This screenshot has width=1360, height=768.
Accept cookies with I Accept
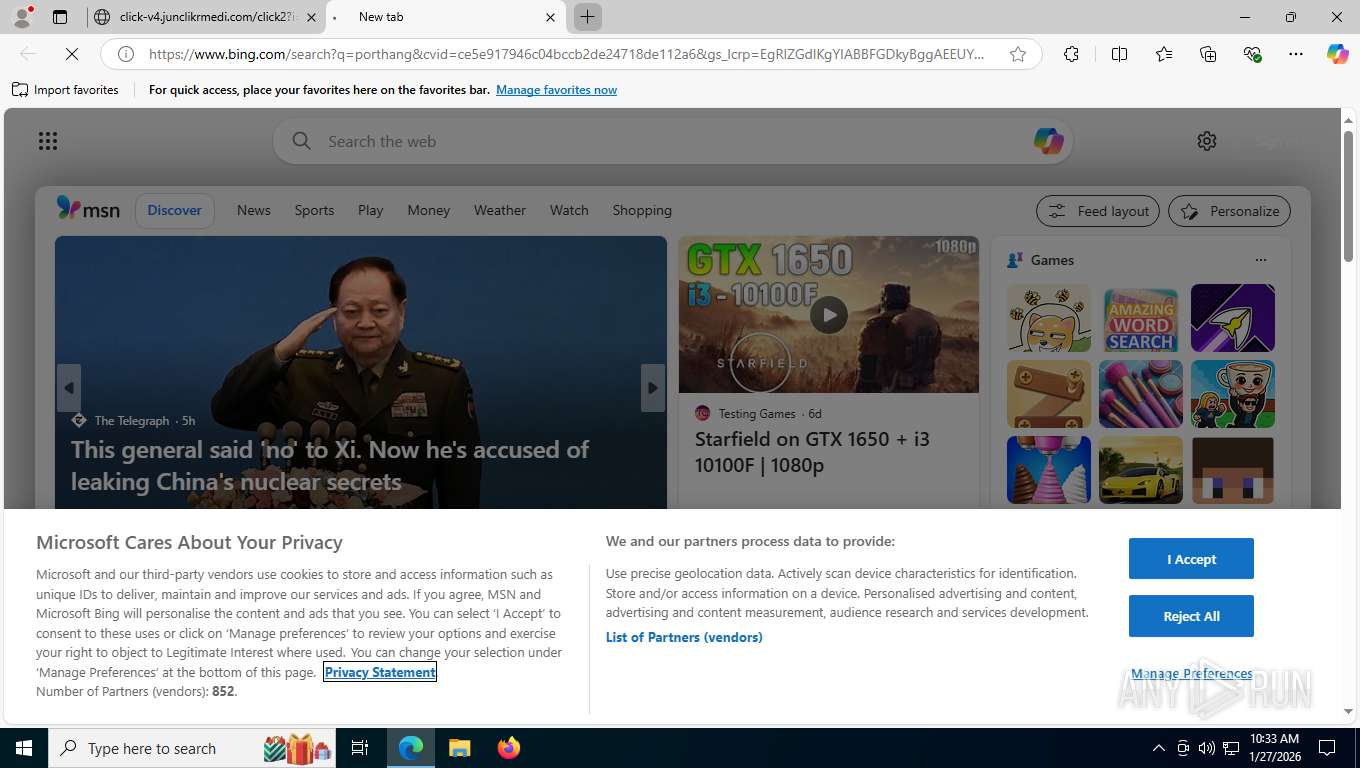click(x=1191, y=559)
